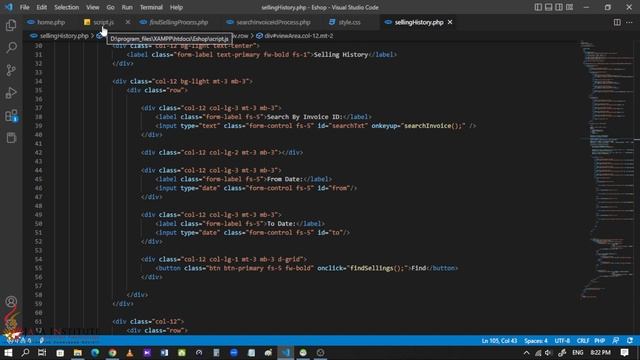The image size is (640, 360).
Task: Open the Selection menu
Action: point(67,7)
